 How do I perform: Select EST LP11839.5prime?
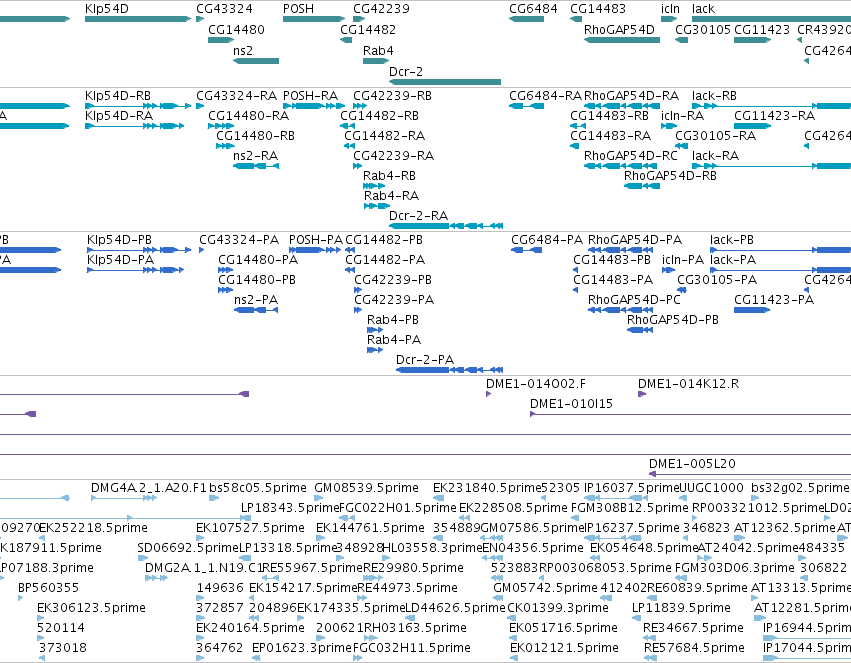point(681,608)
